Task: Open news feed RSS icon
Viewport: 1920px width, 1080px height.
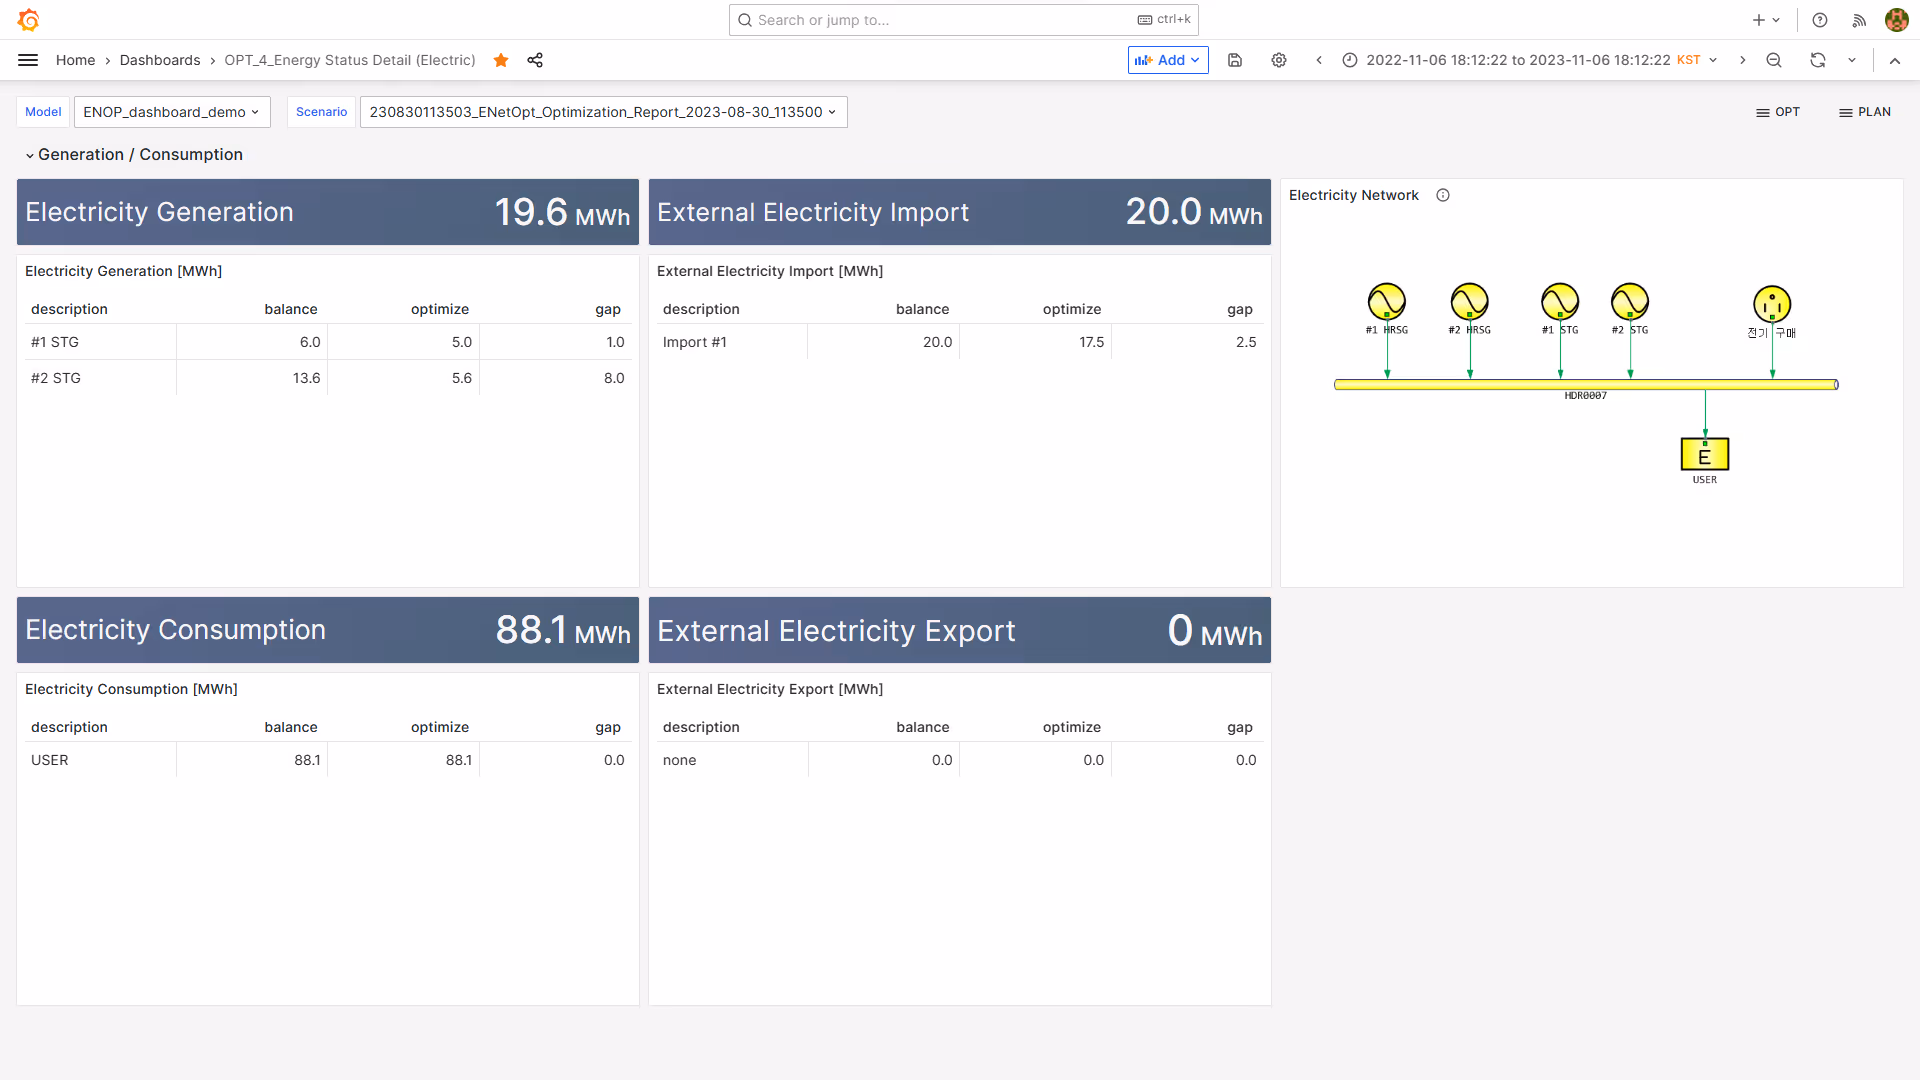Action: click(1859, 20)
